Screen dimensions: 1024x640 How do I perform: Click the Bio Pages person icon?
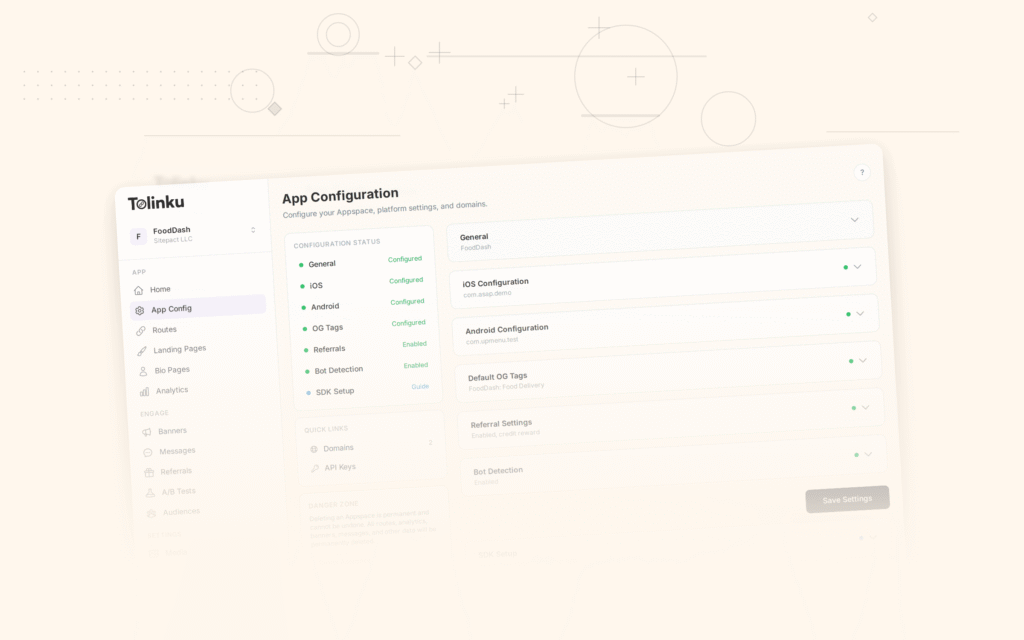pos(143,370)
